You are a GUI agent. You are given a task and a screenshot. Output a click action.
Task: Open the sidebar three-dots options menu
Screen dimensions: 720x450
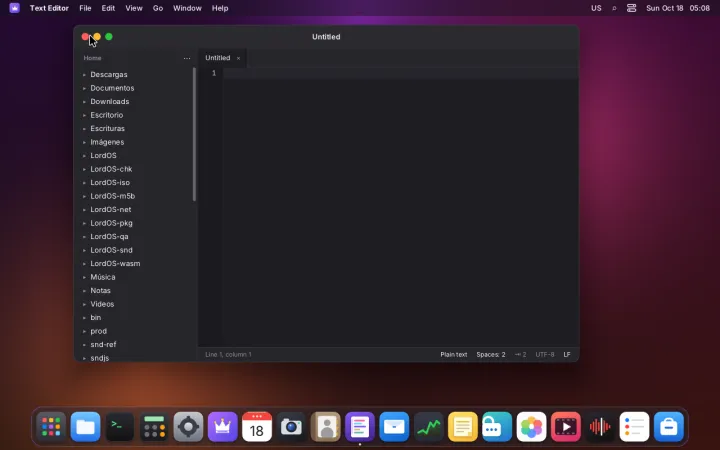(187, 58)
